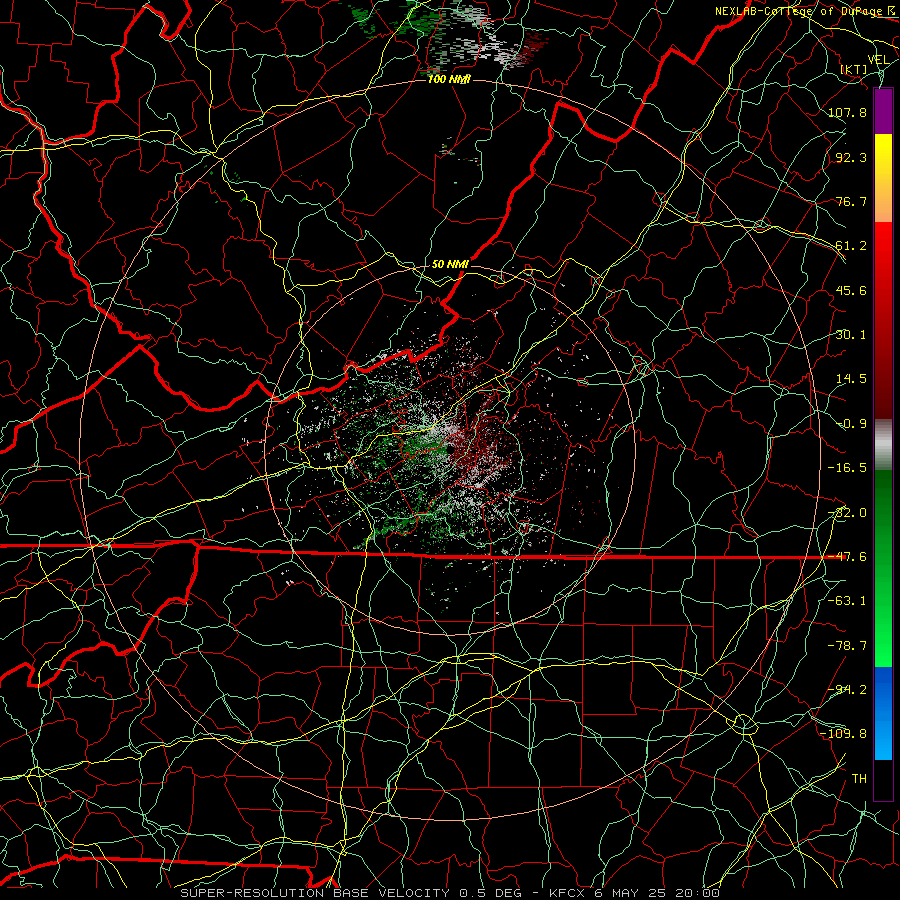This screenshot has width=900, height=900.
Task: Click the 30.1 velocity scale value
Action: [851, 334]
